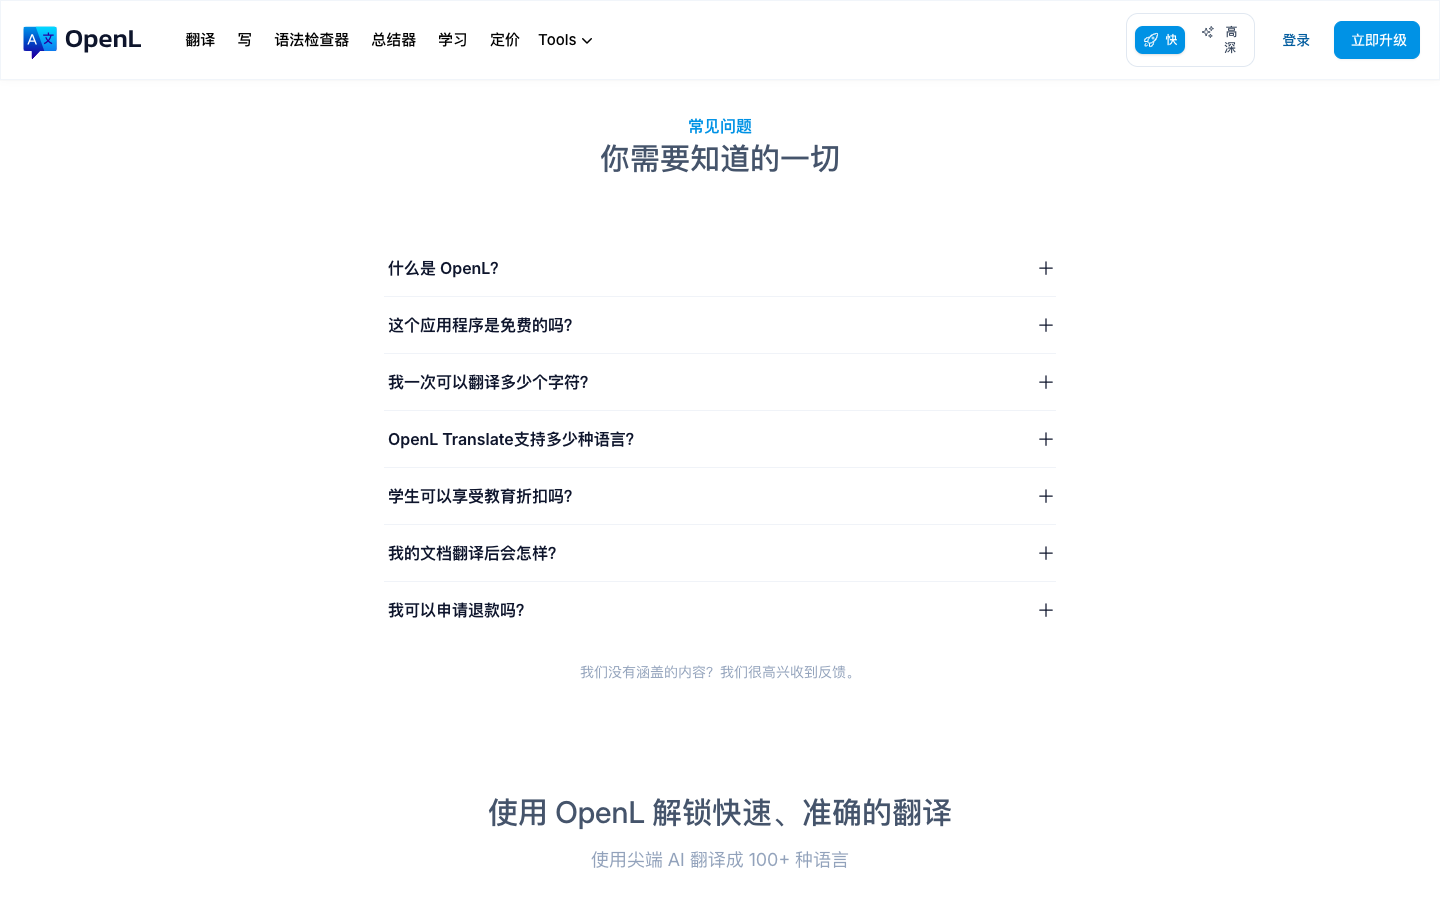Click the 立即升级 upgrade button

pyautogui.click(x=1377, y=40)
